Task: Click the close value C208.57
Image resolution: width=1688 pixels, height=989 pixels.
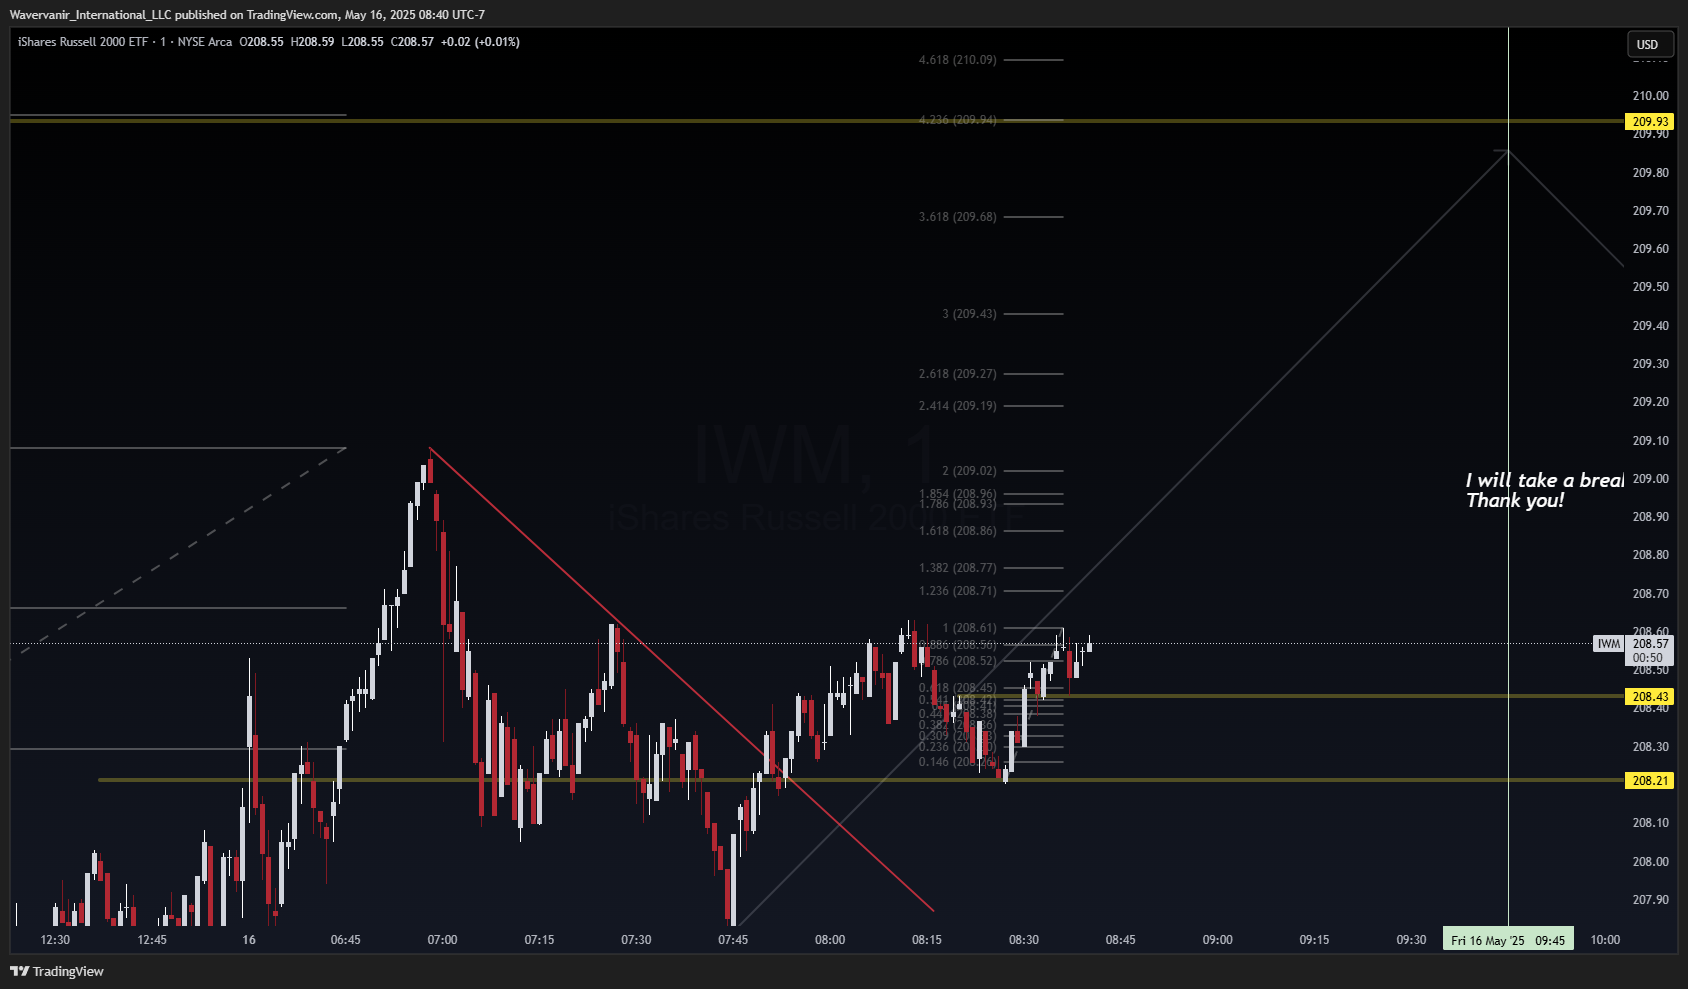Action: pos(412,42)
